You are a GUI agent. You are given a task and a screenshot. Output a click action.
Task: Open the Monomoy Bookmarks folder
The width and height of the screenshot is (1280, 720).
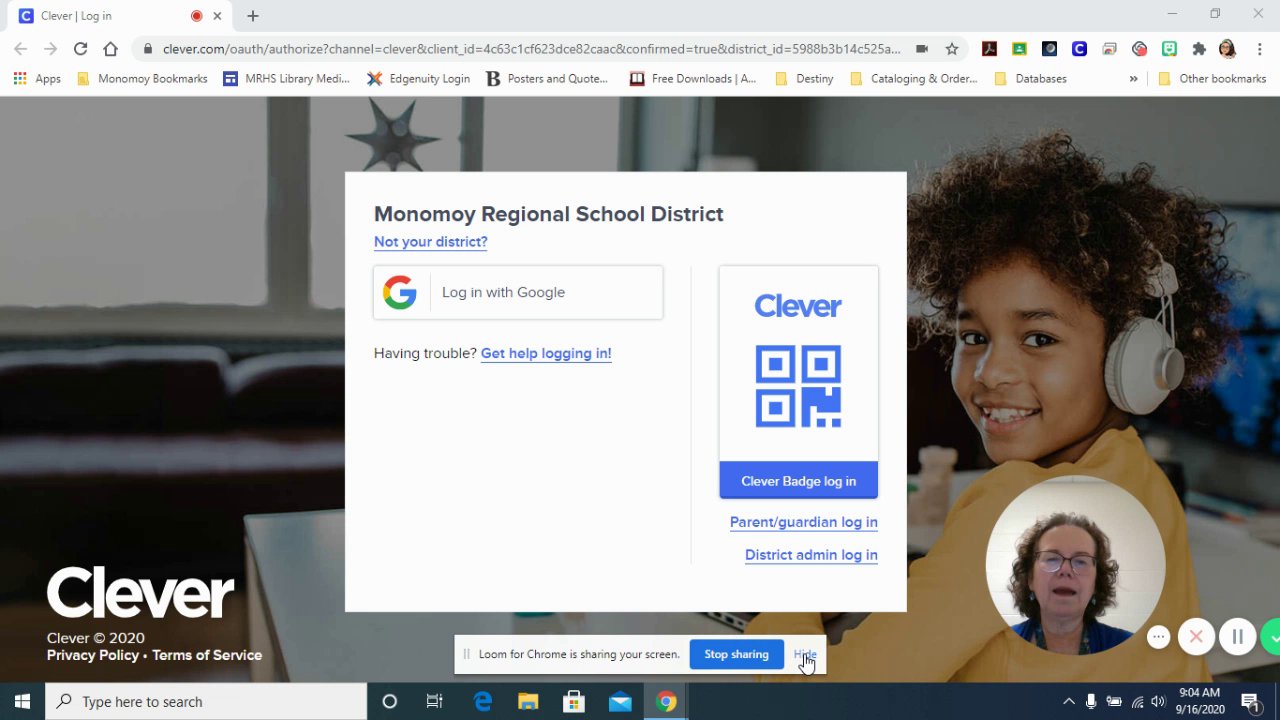[x=142, y=78]
